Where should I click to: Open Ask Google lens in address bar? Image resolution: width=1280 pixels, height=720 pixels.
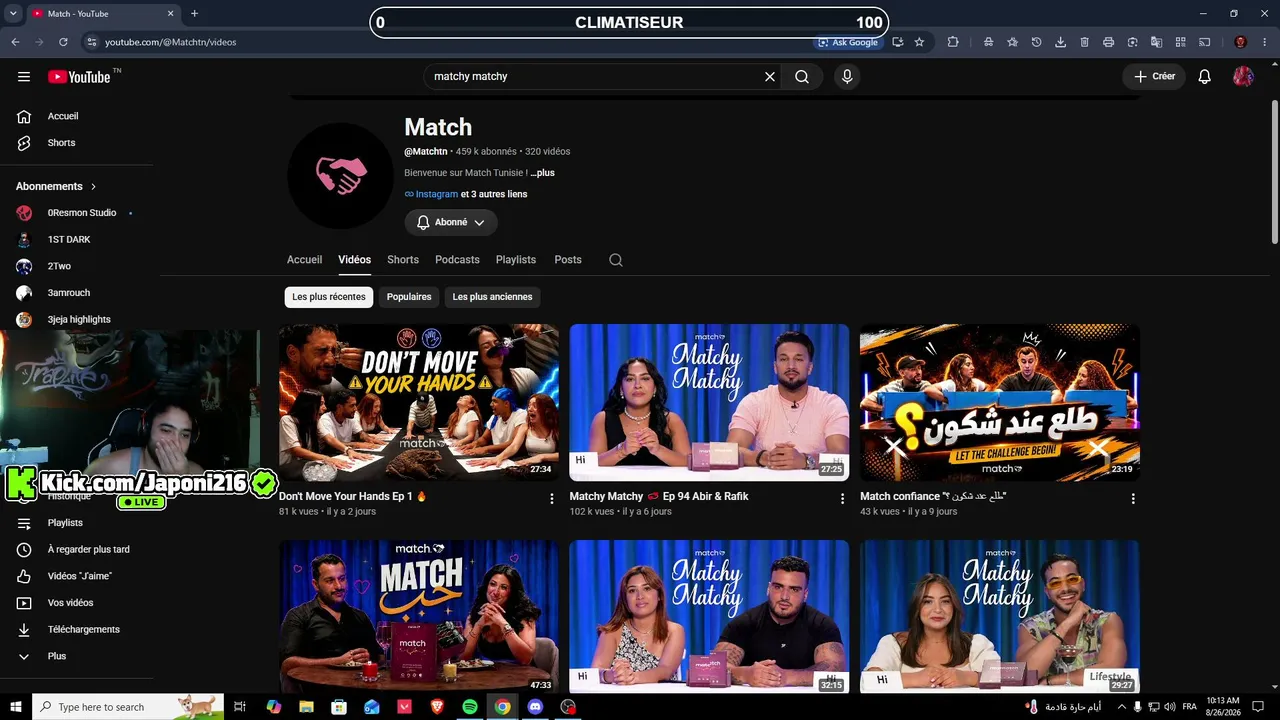point(848,42)
